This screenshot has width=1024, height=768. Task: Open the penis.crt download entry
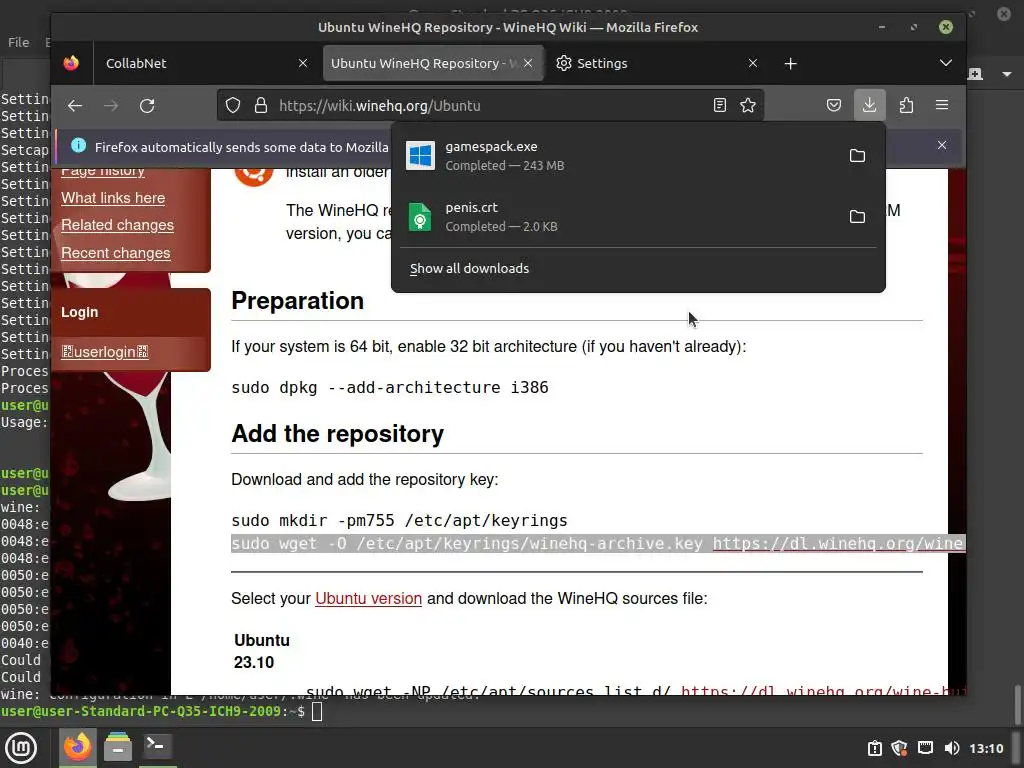click(617, 216)
